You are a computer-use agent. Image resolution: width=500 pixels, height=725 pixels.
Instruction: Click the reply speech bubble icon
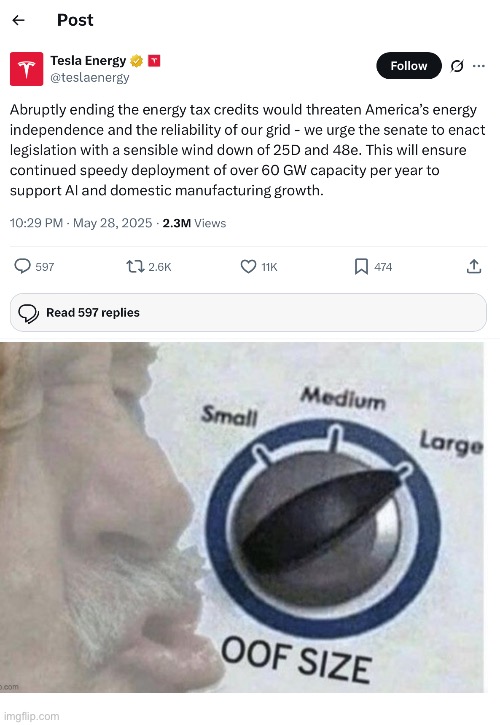pos(22,266)
